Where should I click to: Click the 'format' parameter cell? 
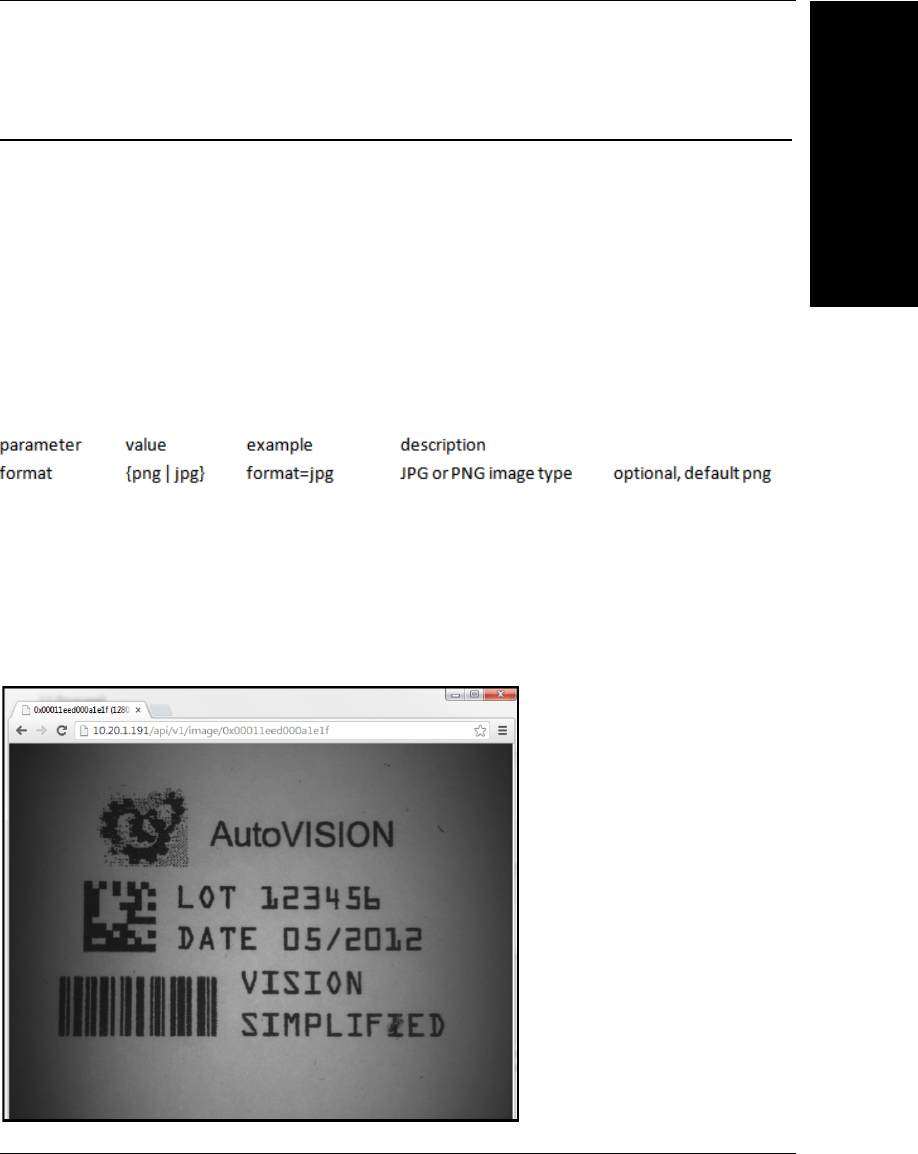26,473
